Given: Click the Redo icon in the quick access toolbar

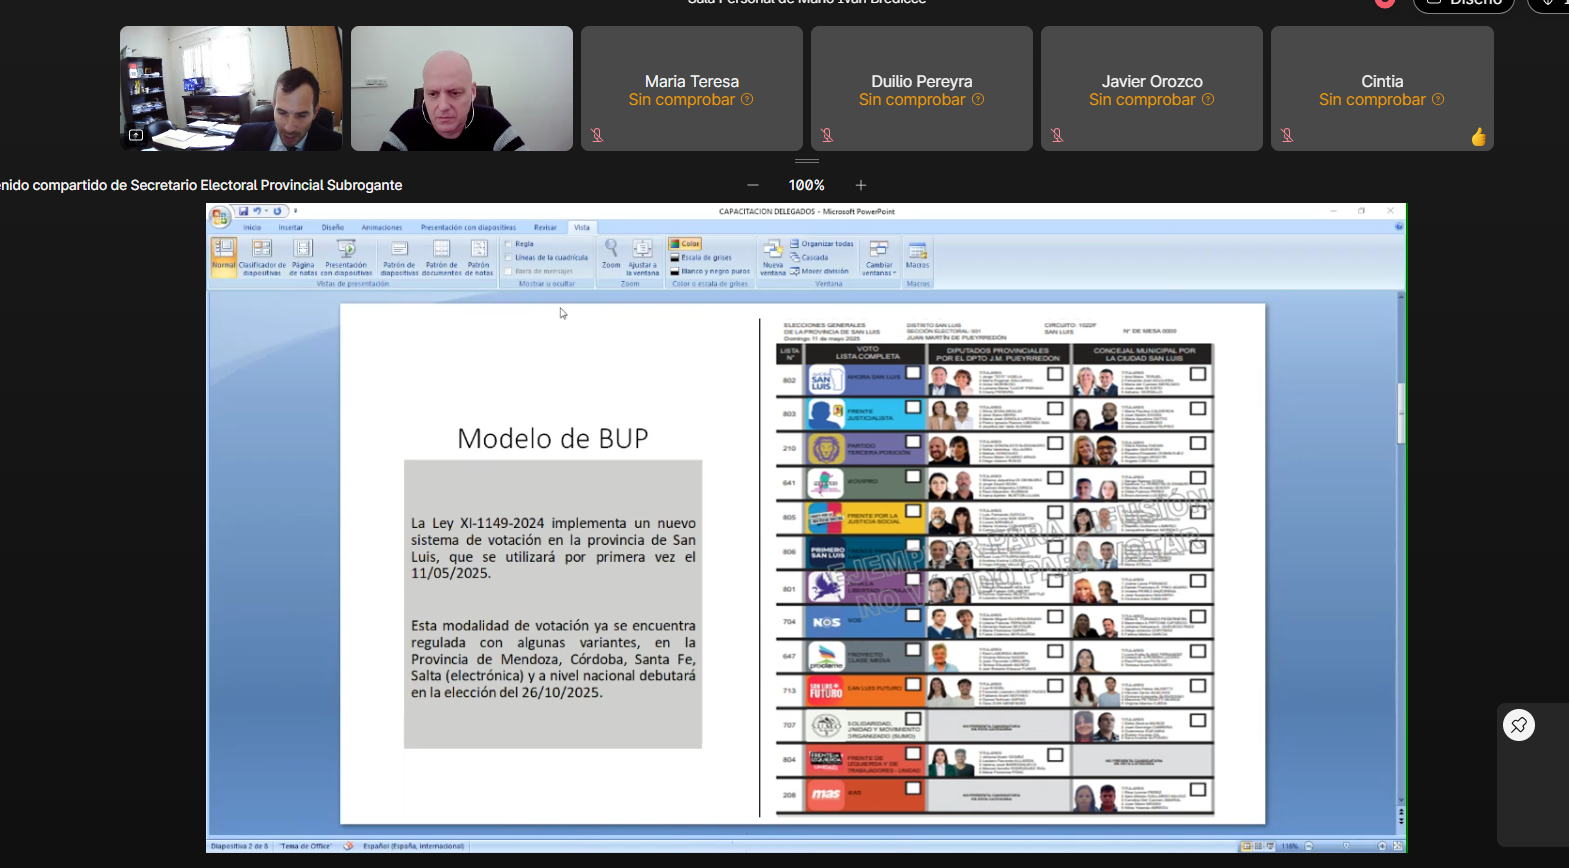Looking at the screenshot, I should click(277, 211).
